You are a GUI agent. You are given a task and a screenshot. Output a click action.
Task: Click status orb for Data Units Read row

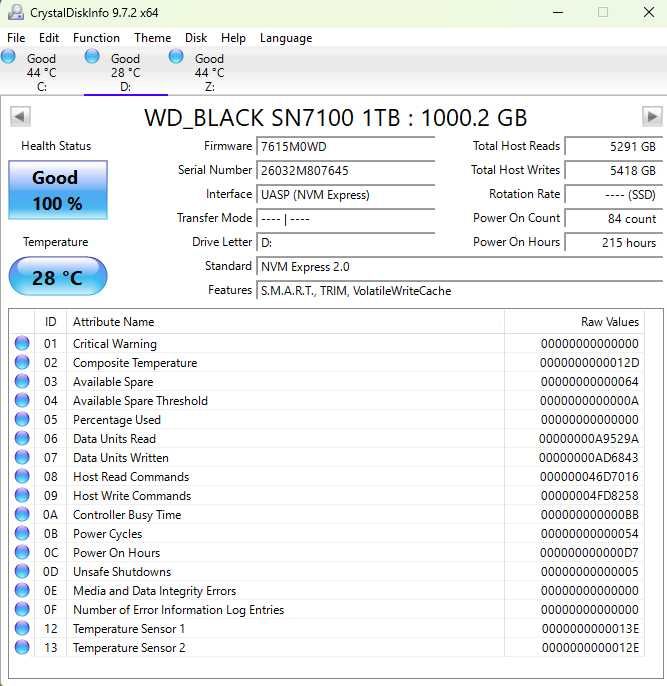click(22, 438)
